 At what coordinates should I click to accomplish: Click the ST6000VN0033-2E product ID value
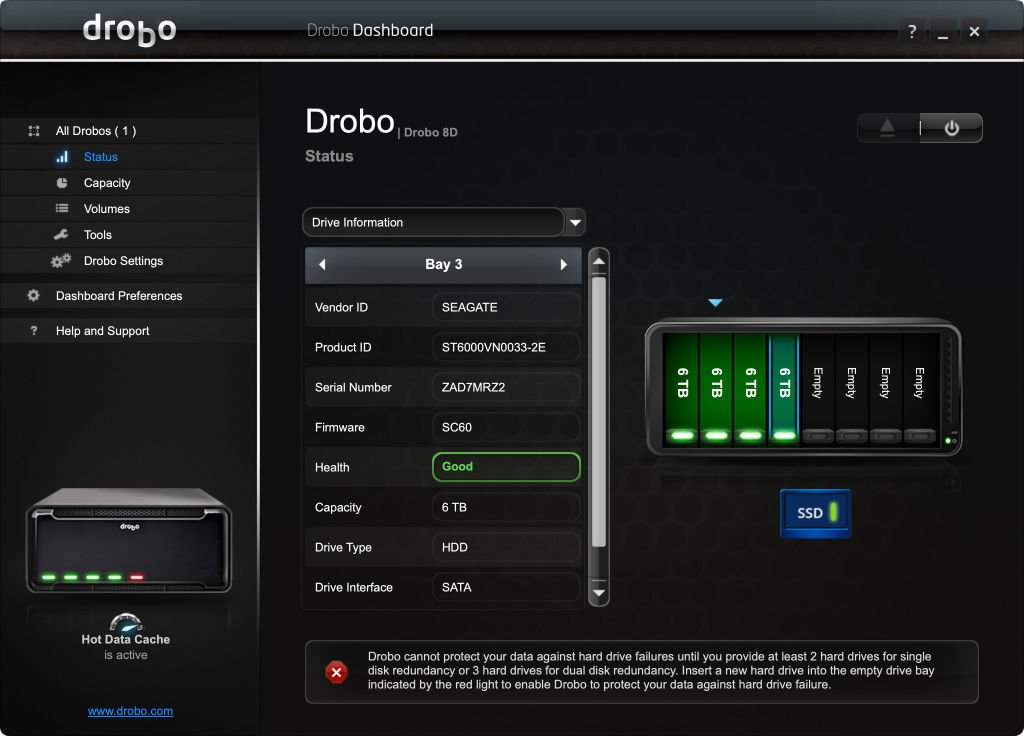(506, 347)
